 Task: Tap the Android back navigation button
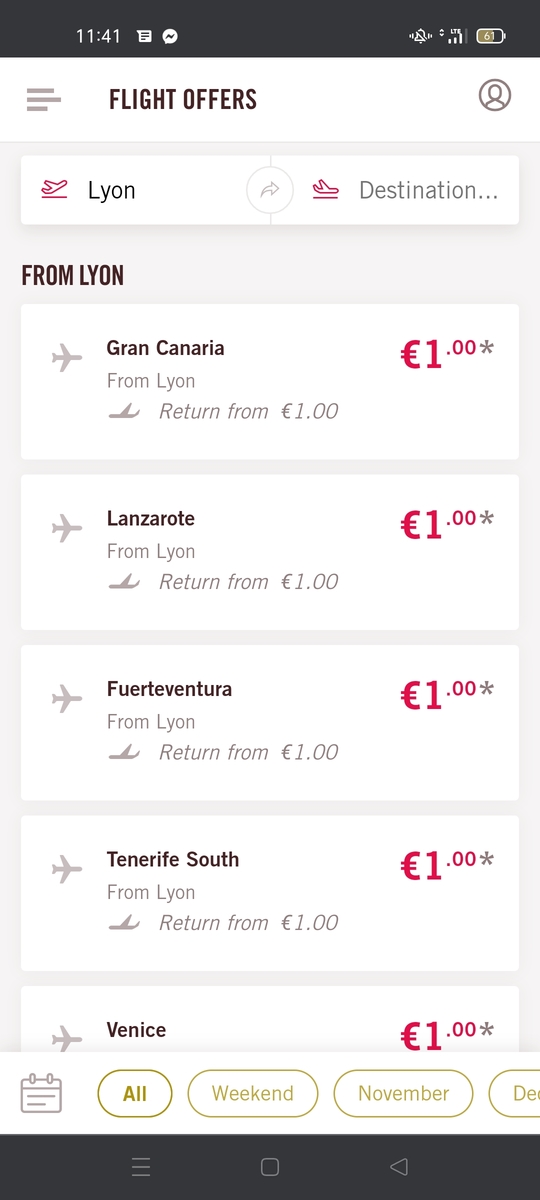tap(399, 1166)
